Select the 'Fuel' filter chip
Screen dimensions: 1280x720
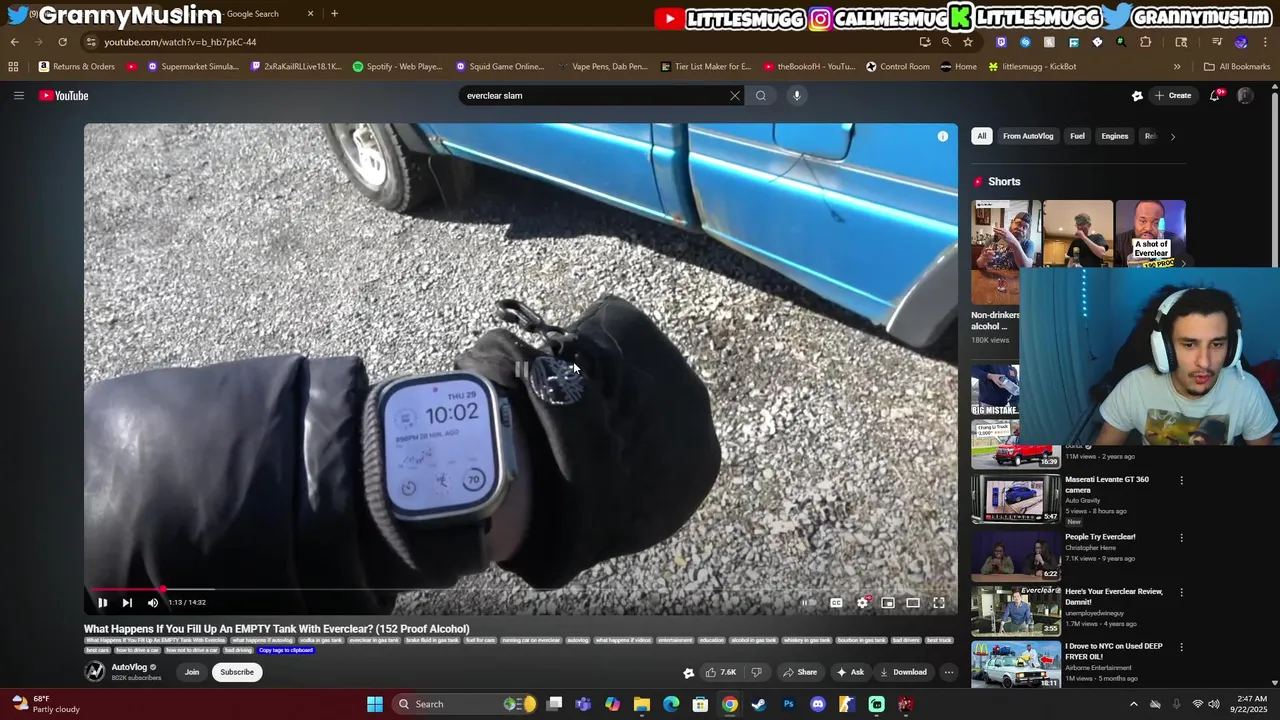[1077, 136]
